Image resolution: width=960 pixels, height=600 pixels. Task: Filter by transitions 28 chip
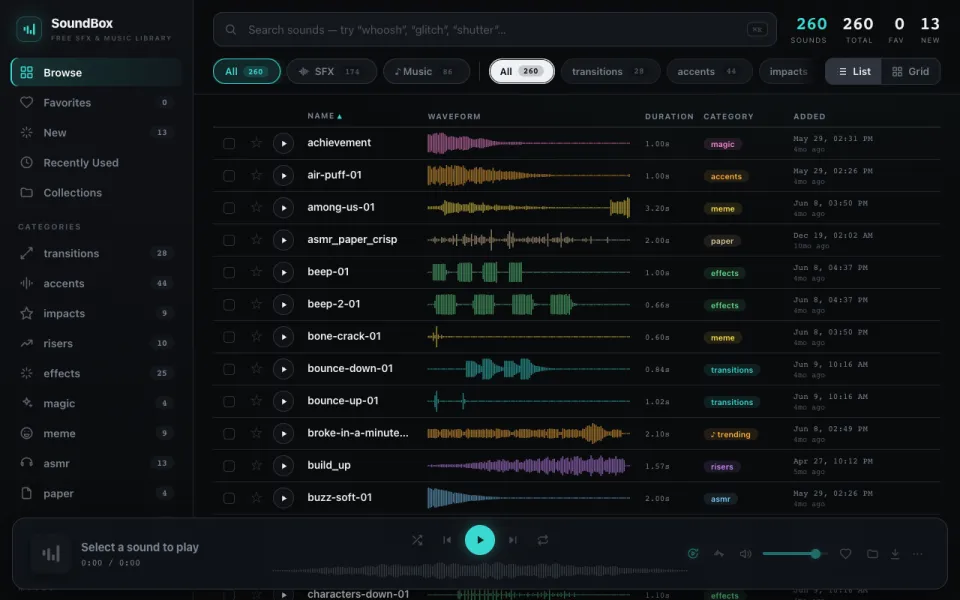[610, 72]
